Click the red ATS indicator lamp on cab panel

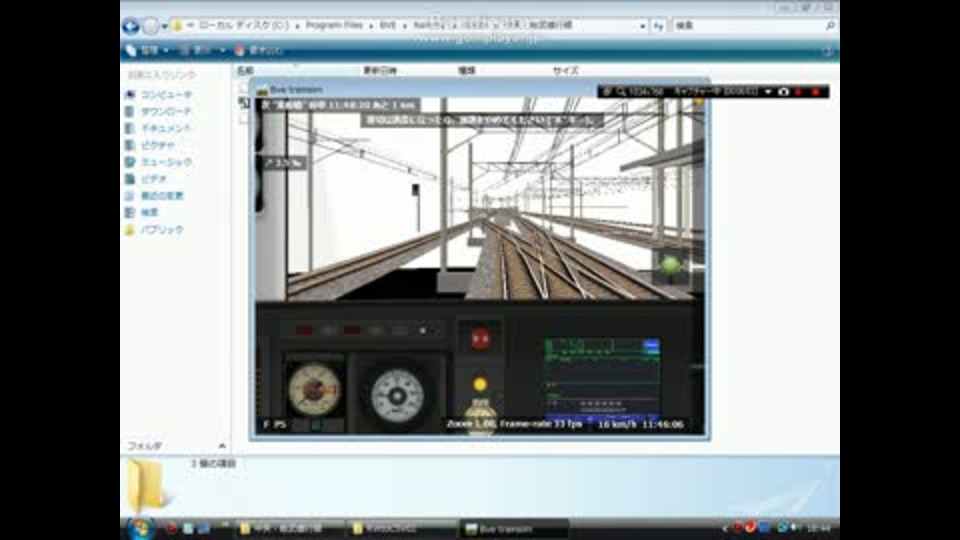click(481, 338)
